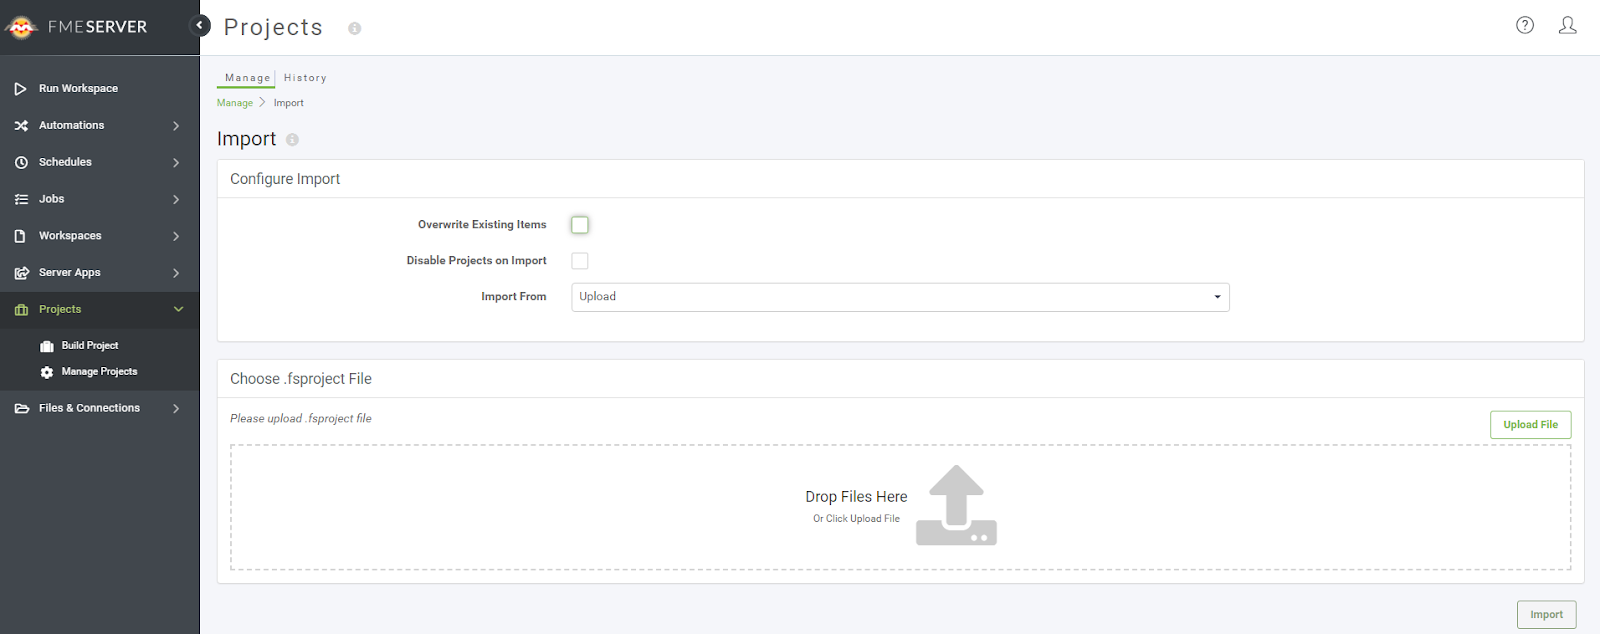Click the FMESERVER title text
This screenshot has height=634, width=1600.
pyautogui.click(x=97, y=27)
